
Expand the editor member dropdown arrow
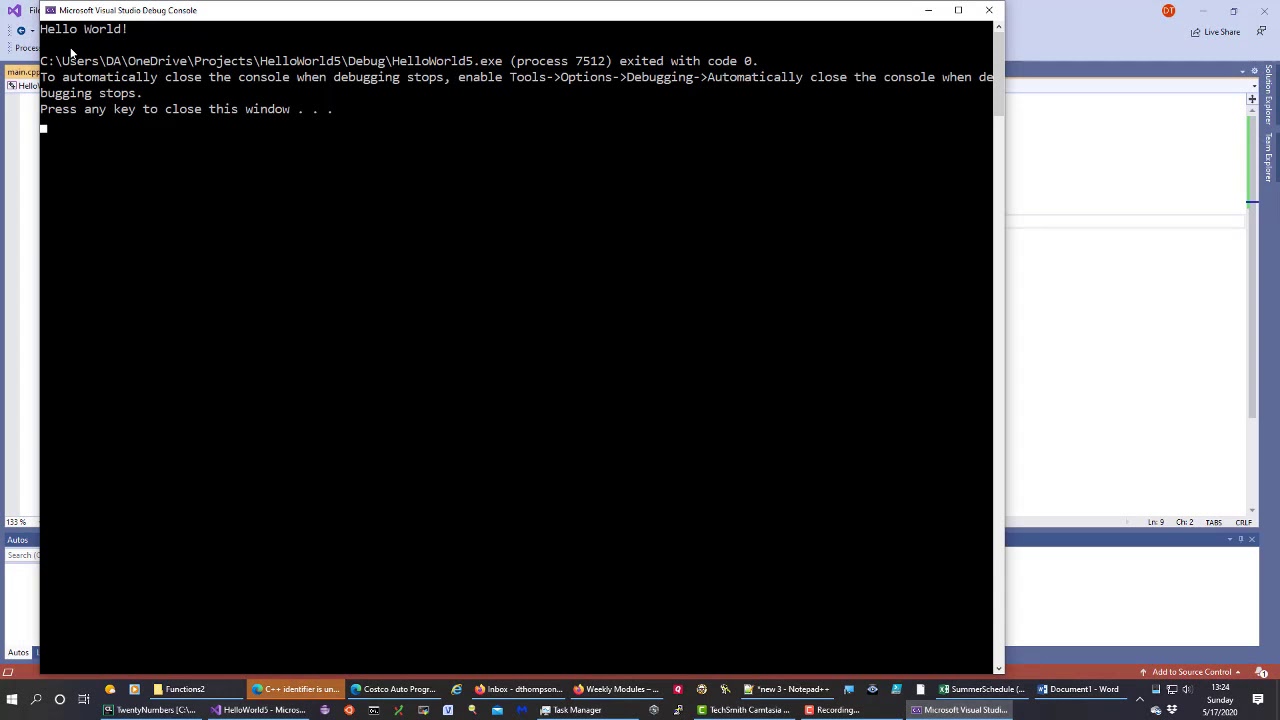coord(1252,86)
